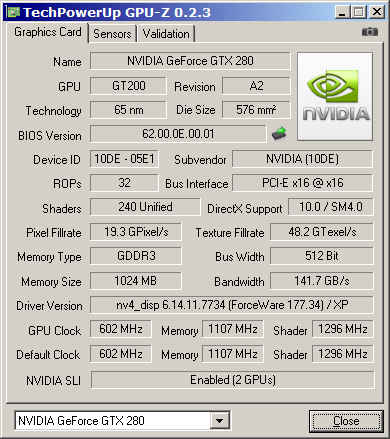
Task: Select the Graphics Card tab
Action: click(x=48, y=32)
